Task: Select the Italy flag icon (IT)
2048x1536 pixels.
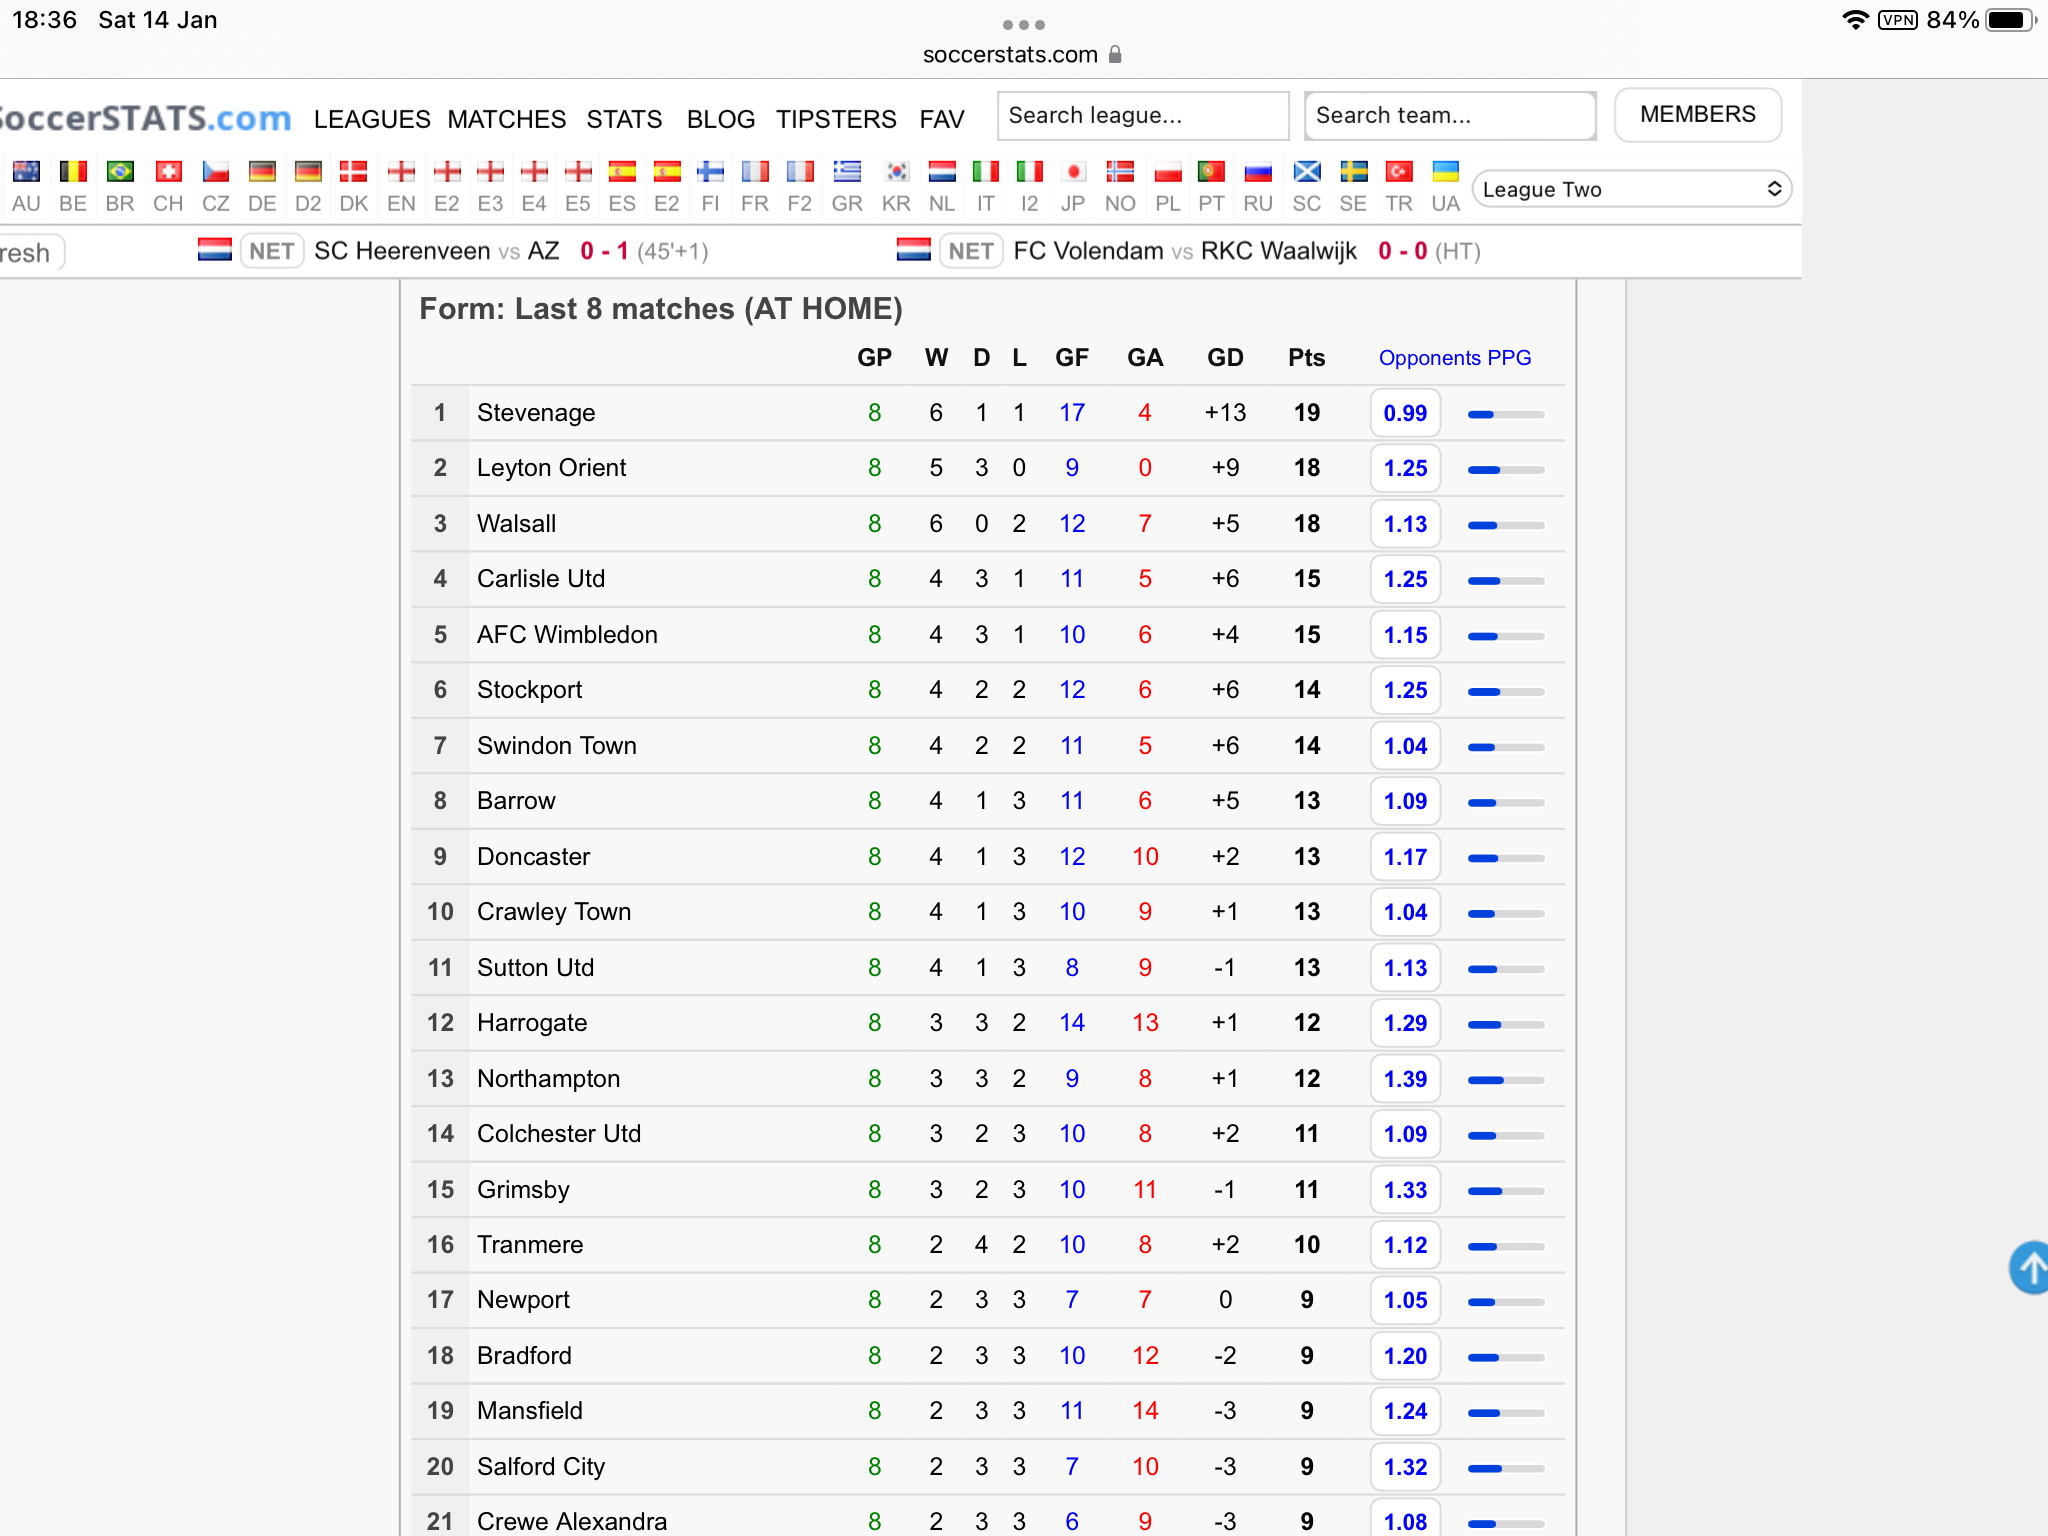Action: [x=986, y=172]
